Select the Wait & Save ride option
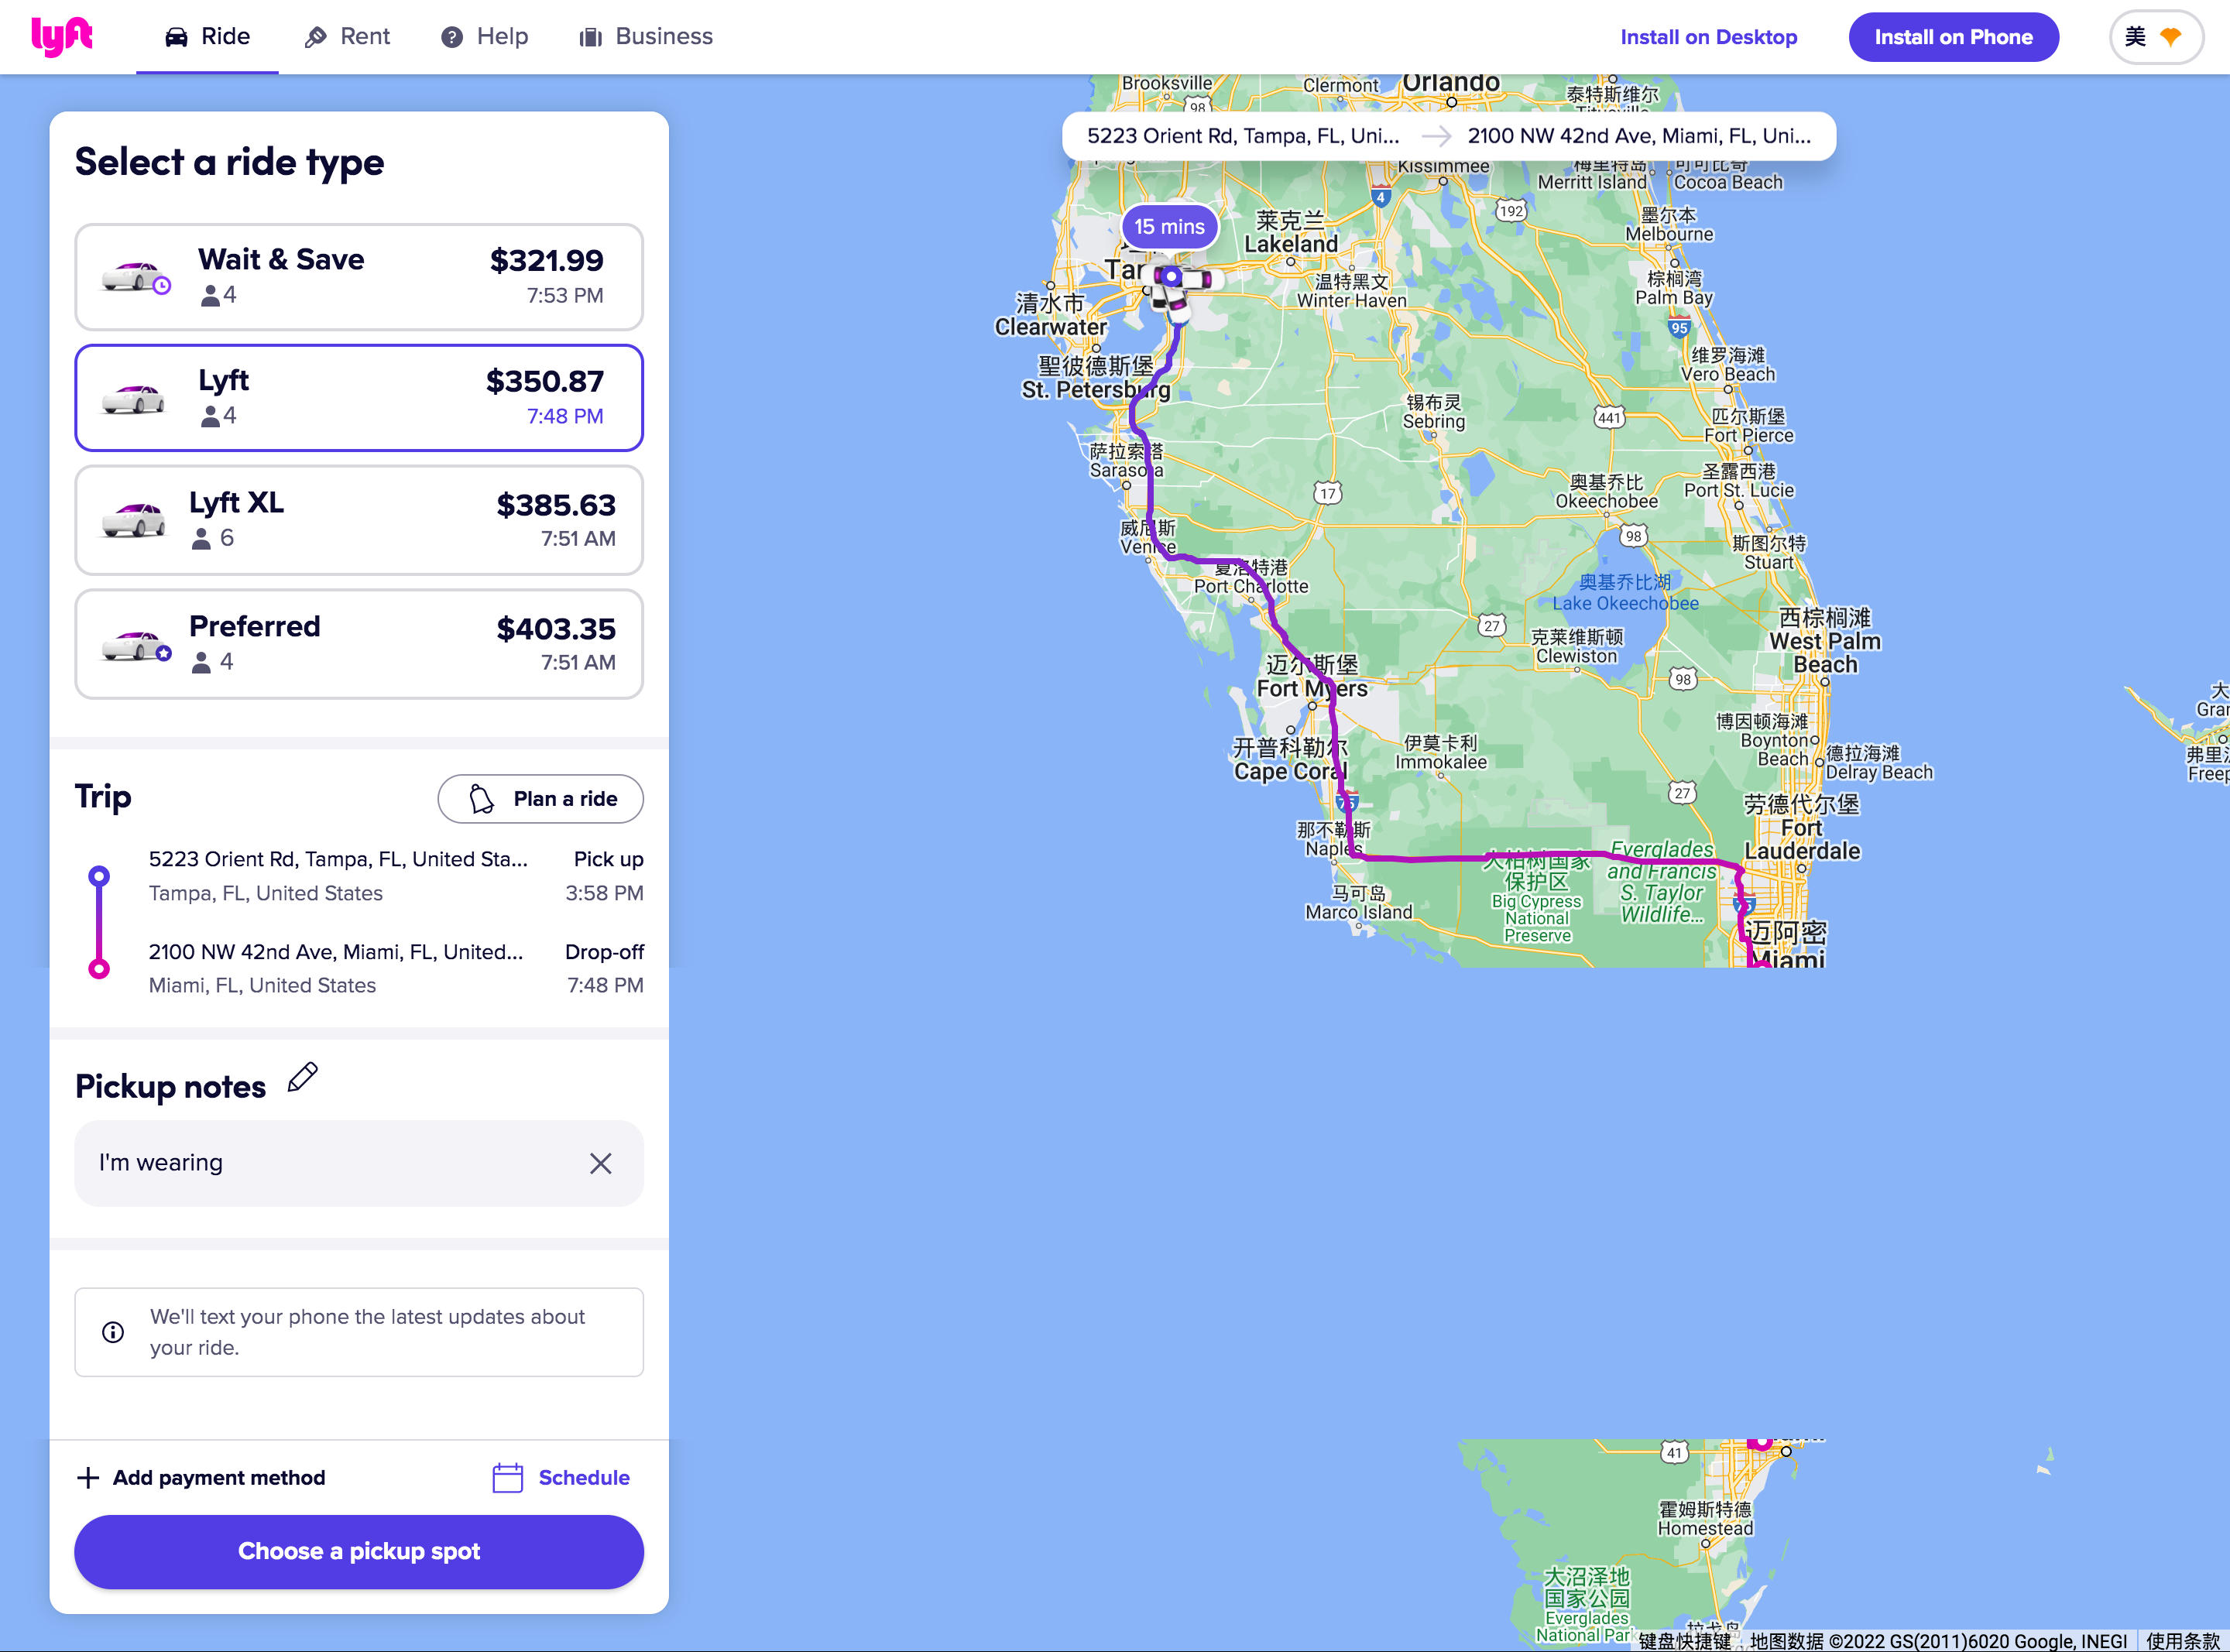Image resolution: width=2230 pixels, height=1652 pixels. pos(359,277)
